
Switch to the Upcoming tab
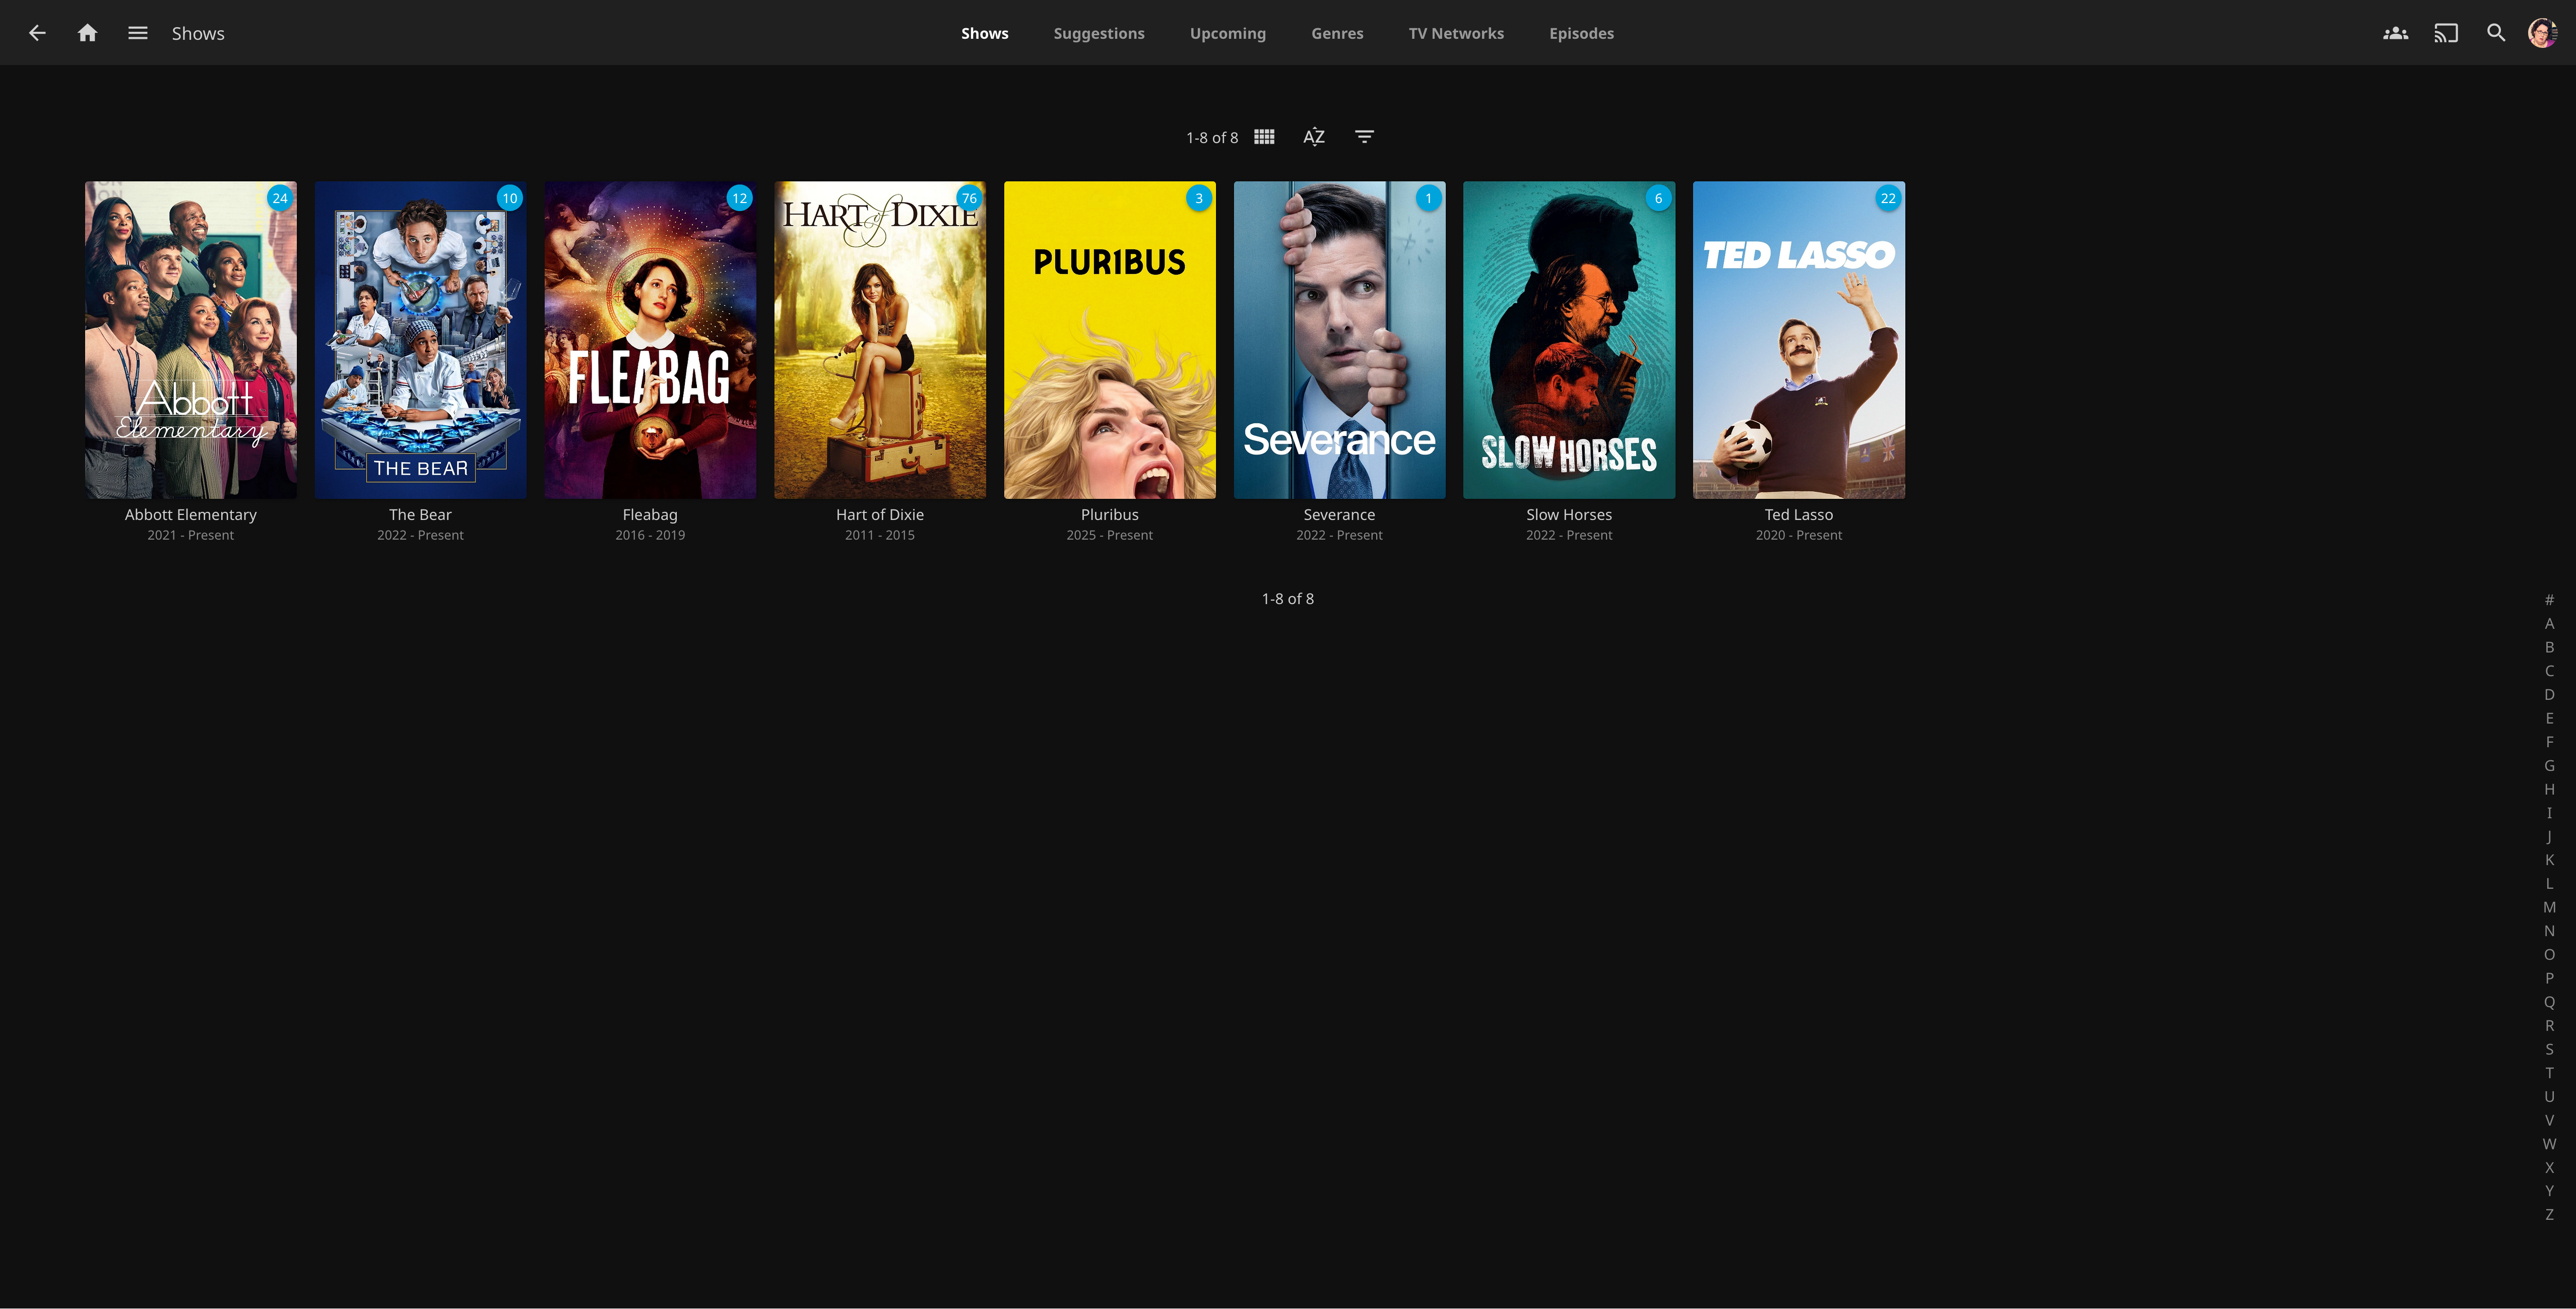click(1227, 33)
